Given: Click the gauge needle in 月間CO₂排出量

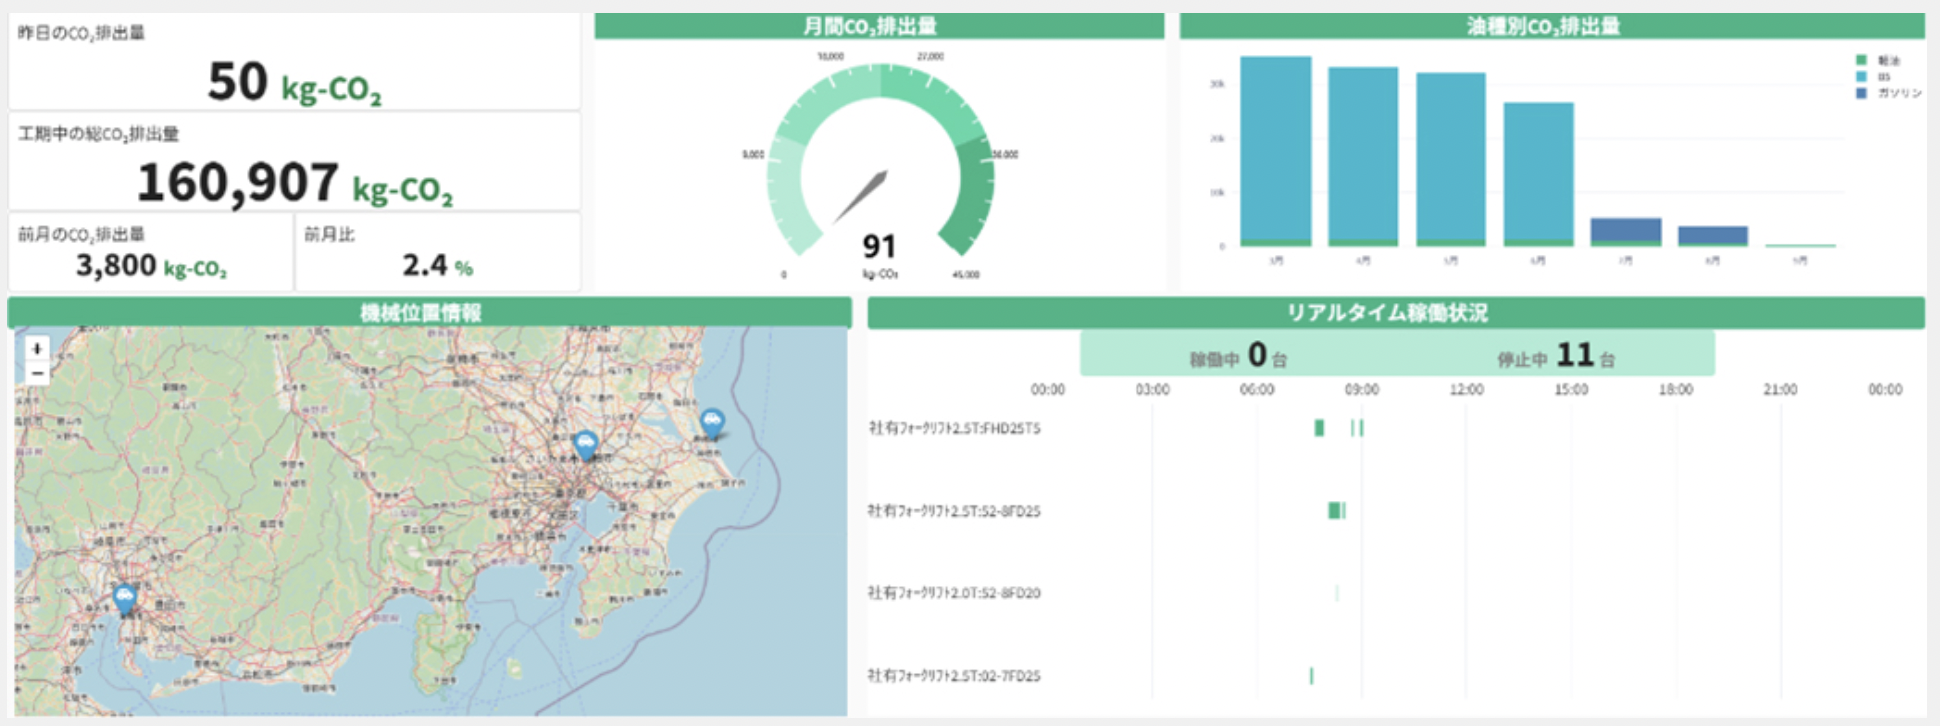Looking at the screenshot, I should 862,195.
